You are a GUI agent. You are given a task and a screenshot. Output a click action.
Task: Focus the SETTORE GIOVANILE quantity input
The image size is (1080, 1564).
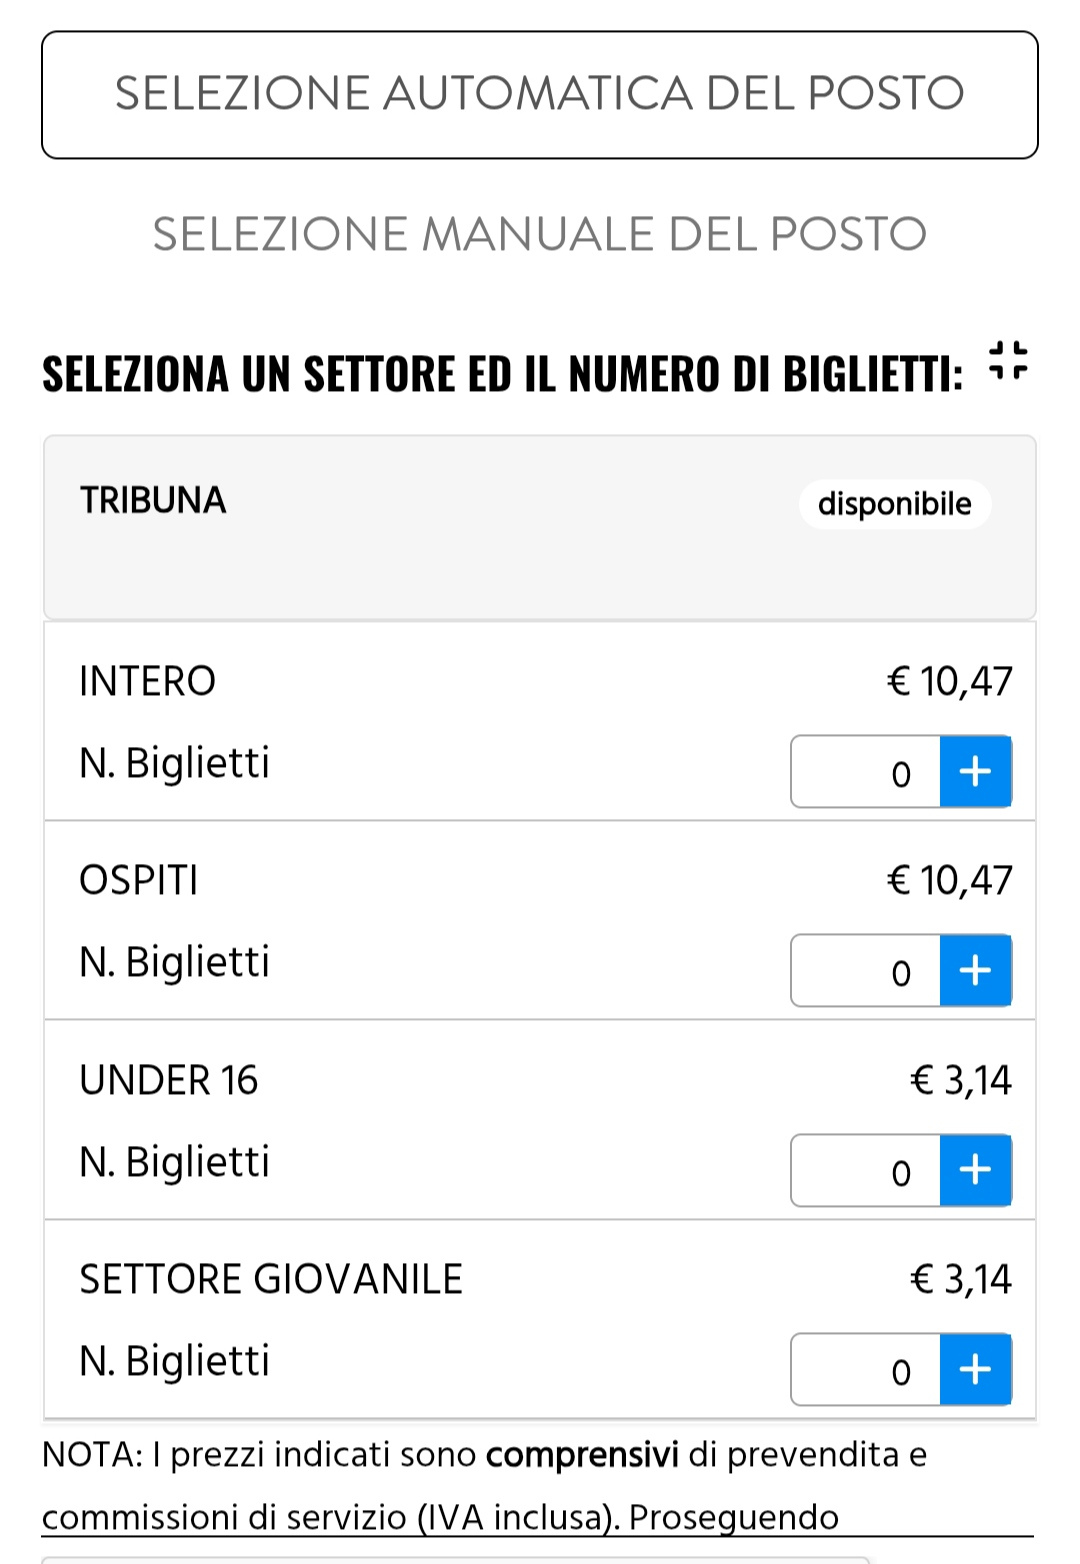pos(866,1370)
